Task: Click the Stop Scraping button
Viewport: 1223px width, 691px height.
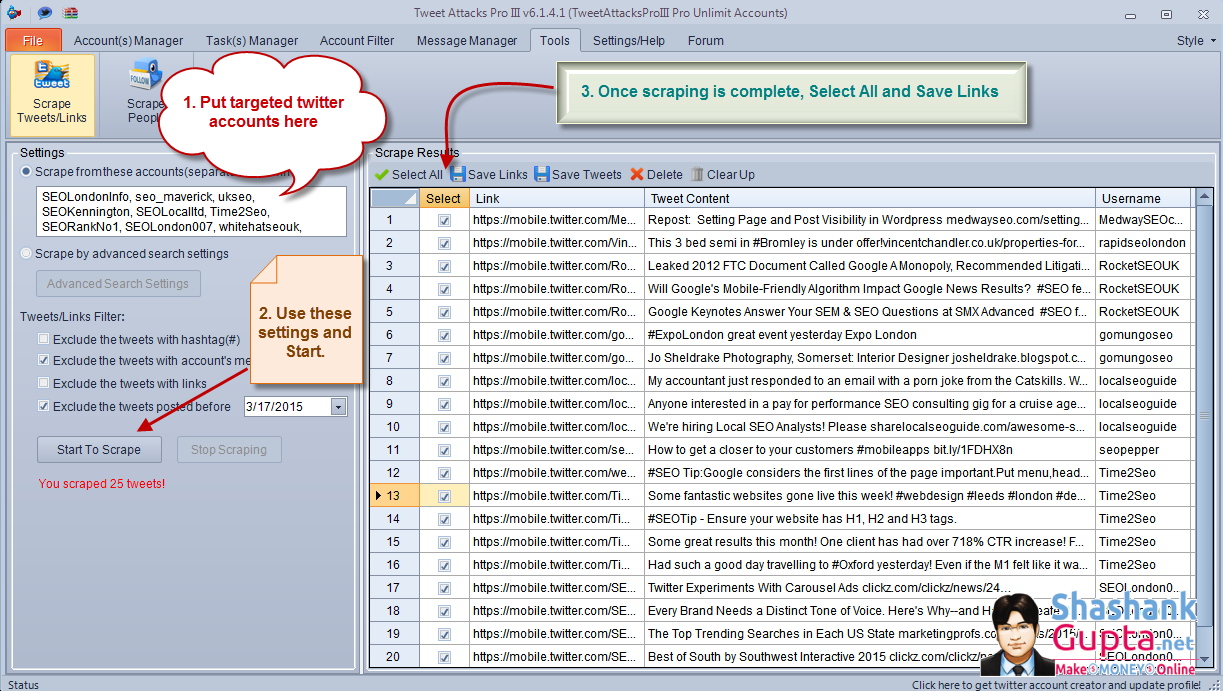Action: pos(229,450)
